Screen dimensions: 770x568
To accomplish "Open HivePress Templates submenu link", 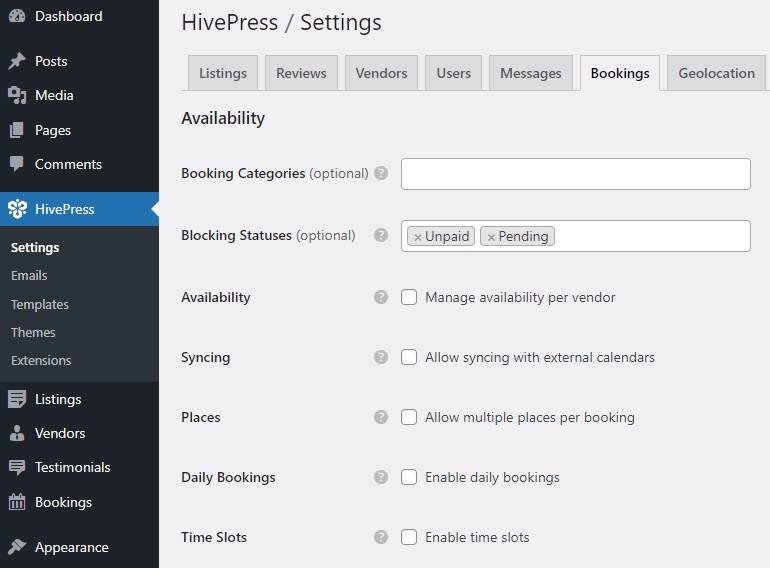I will tap(40, 304).
